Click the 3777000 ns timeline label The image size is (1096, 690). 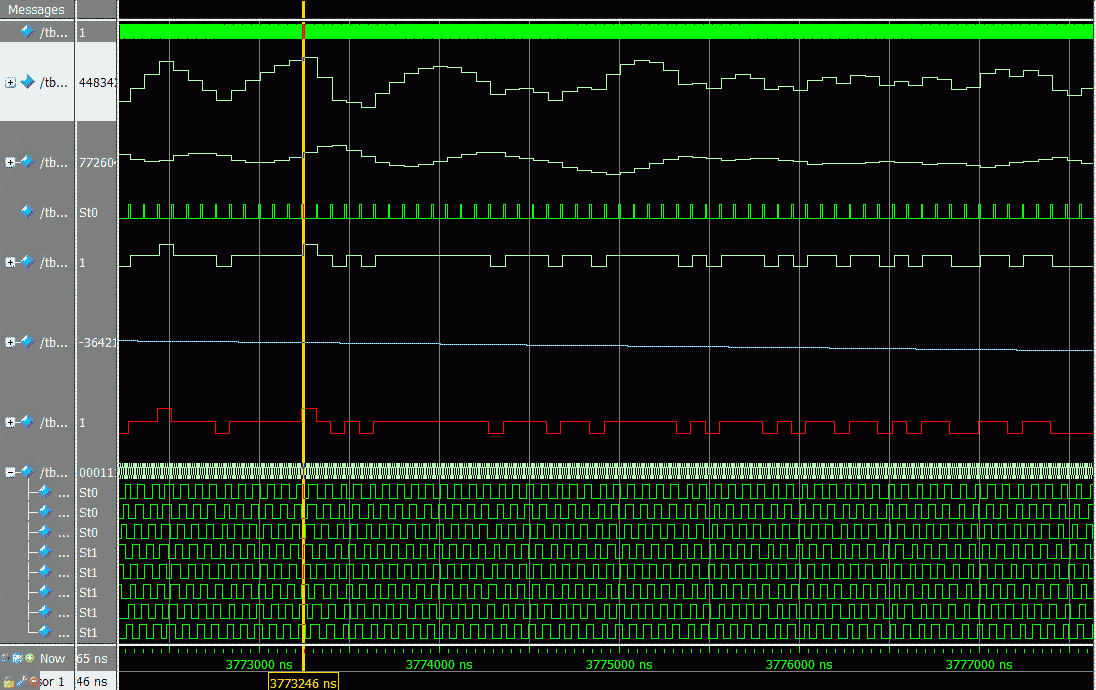[979, 664]
